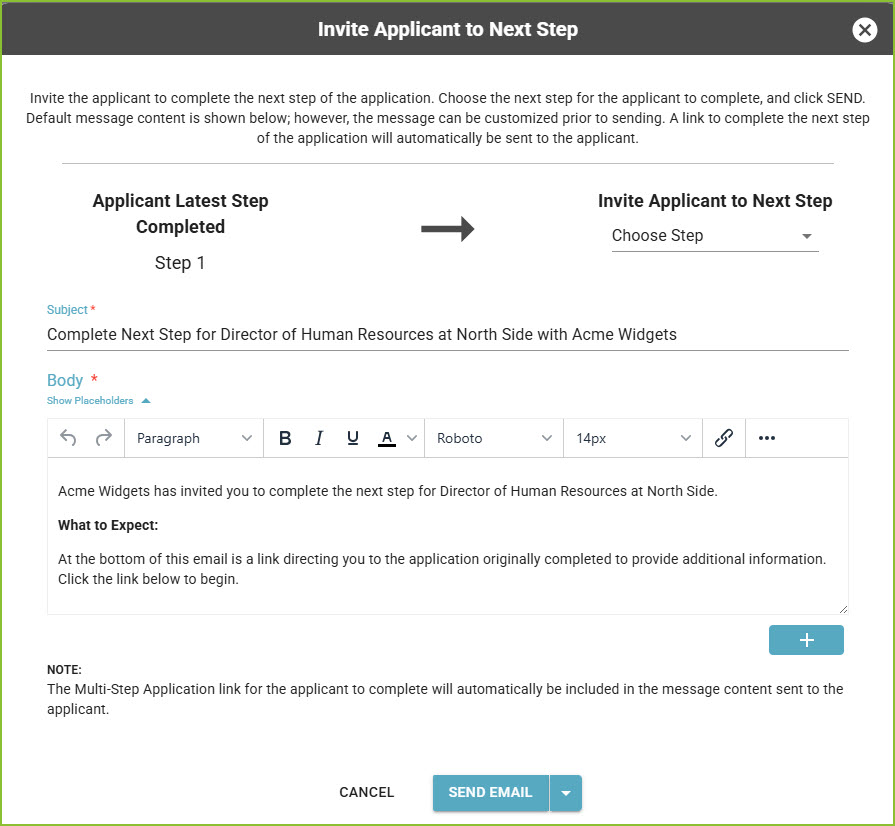Screen dimensions: 895x826
Task: Open the Choose Step dropdown
Action: (x=715, y=236)
